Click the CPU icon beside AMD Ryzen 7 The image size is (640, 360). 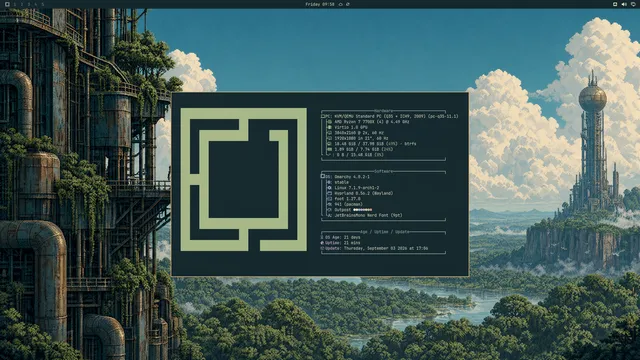(329, 122)
